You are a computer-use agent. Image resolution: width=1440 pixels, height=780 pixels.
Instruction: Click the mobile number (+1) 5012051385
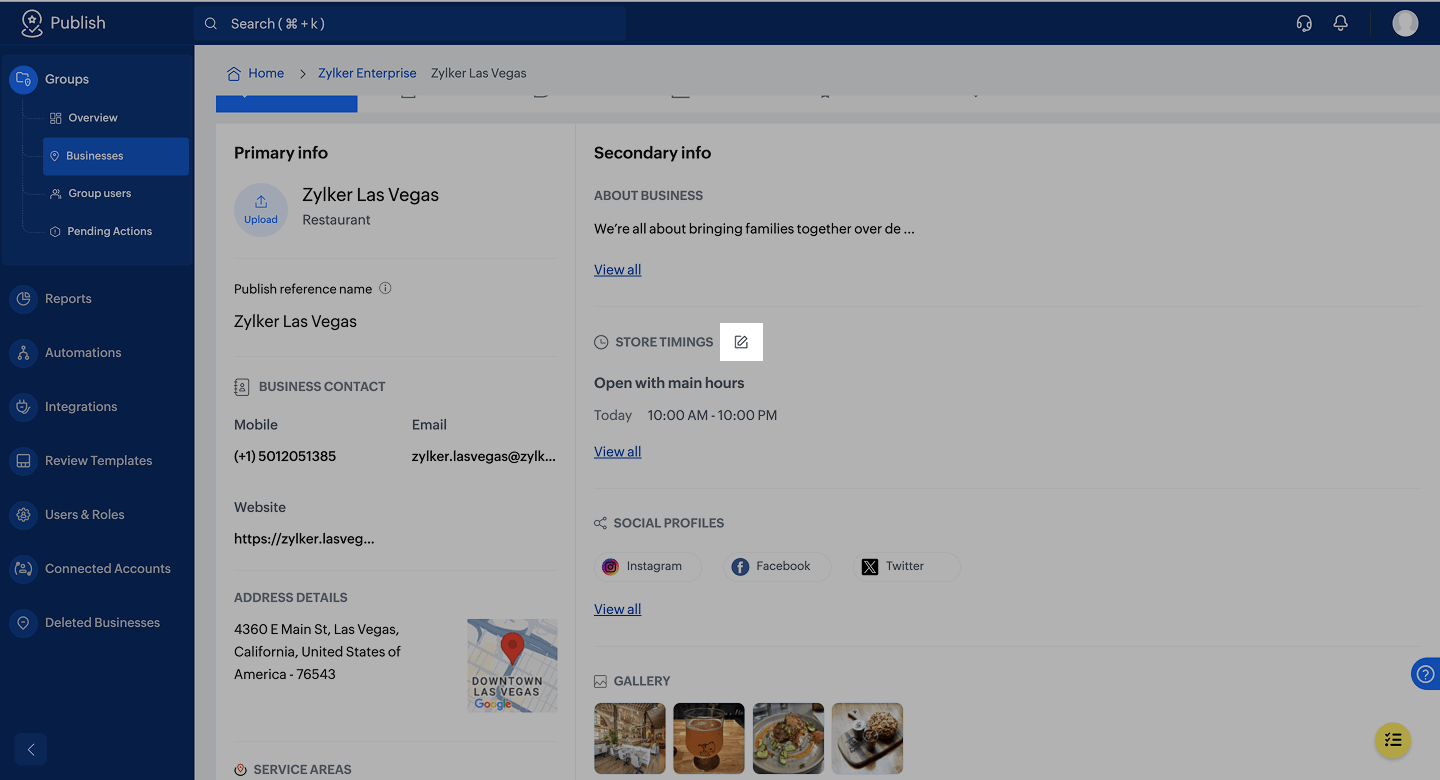[285, 456]
